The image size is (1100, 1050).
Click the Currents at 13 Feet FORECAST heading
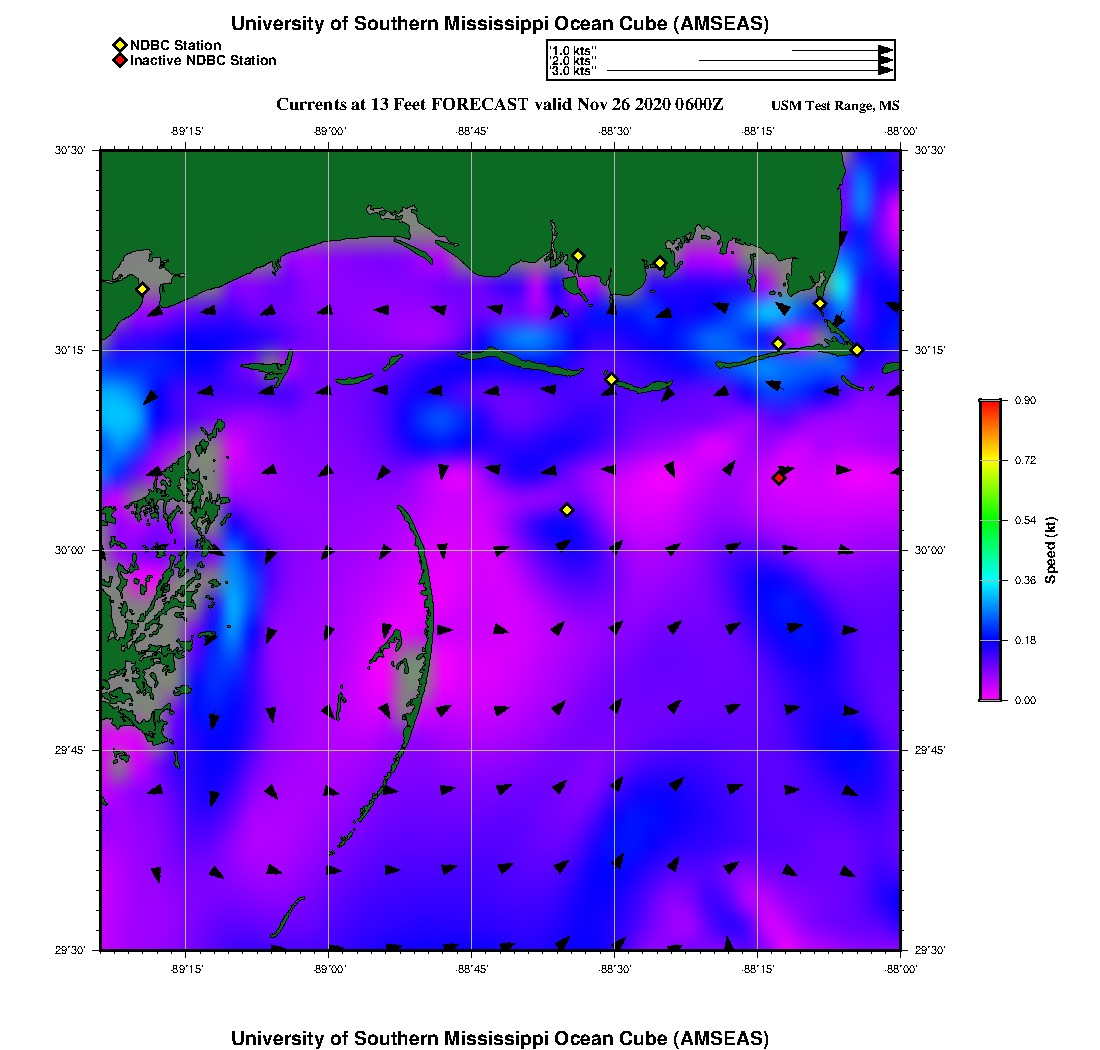pyautogui.click(x=500, y=105)
